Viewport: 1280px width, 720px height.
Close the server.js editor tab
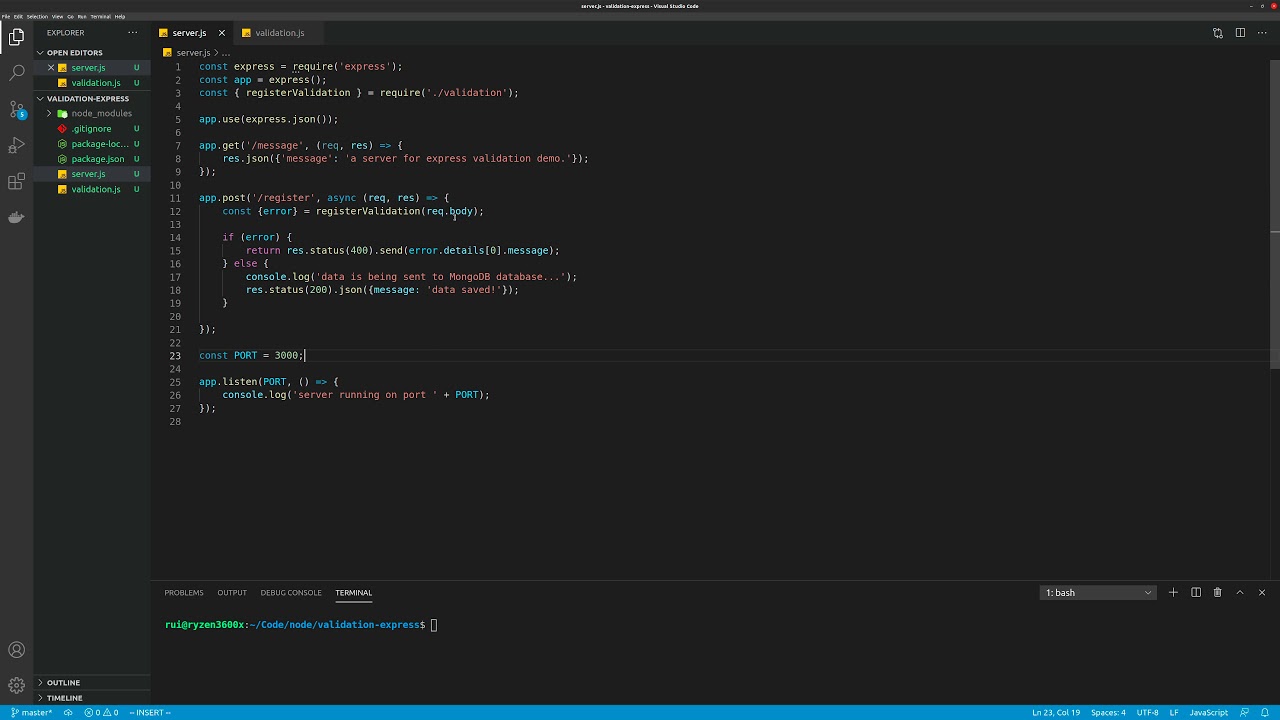click(222, 33)
